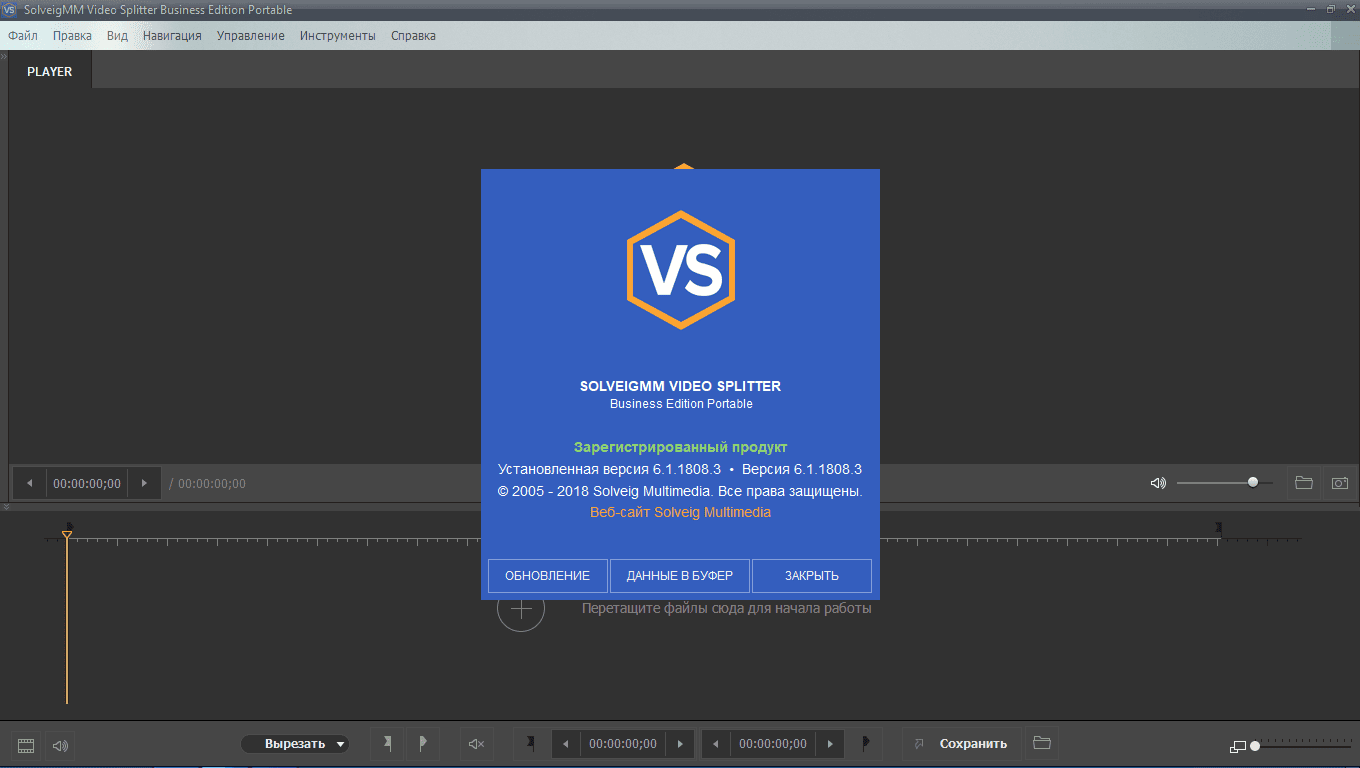Image resolution: width=1360 pixels, height=768 pixels.
Task: Click the orange playhead marker on the timeline
Action: (x=67, y=536)
